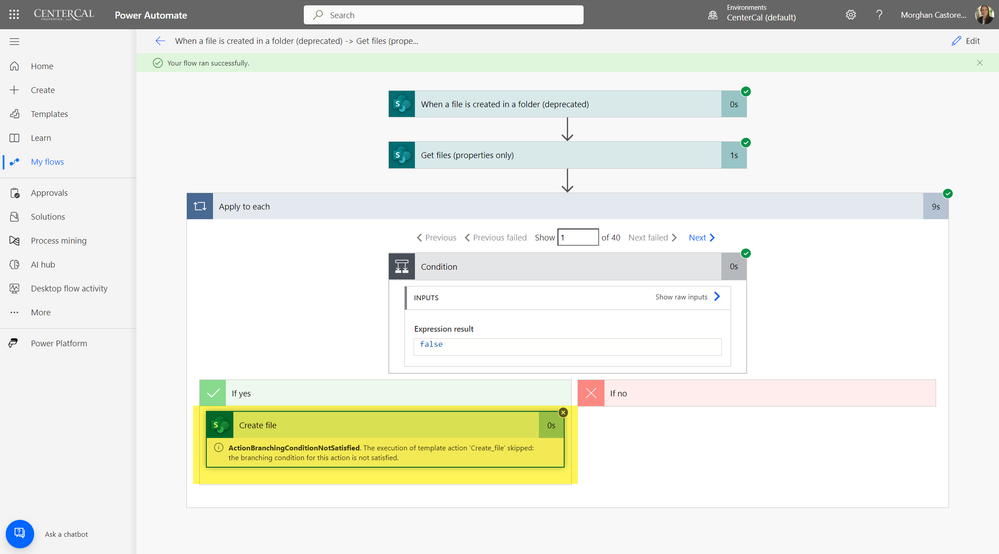Click the Search box
Image resolution: width=999 pixels, height=554 pixels.
(x=443, y=15)
